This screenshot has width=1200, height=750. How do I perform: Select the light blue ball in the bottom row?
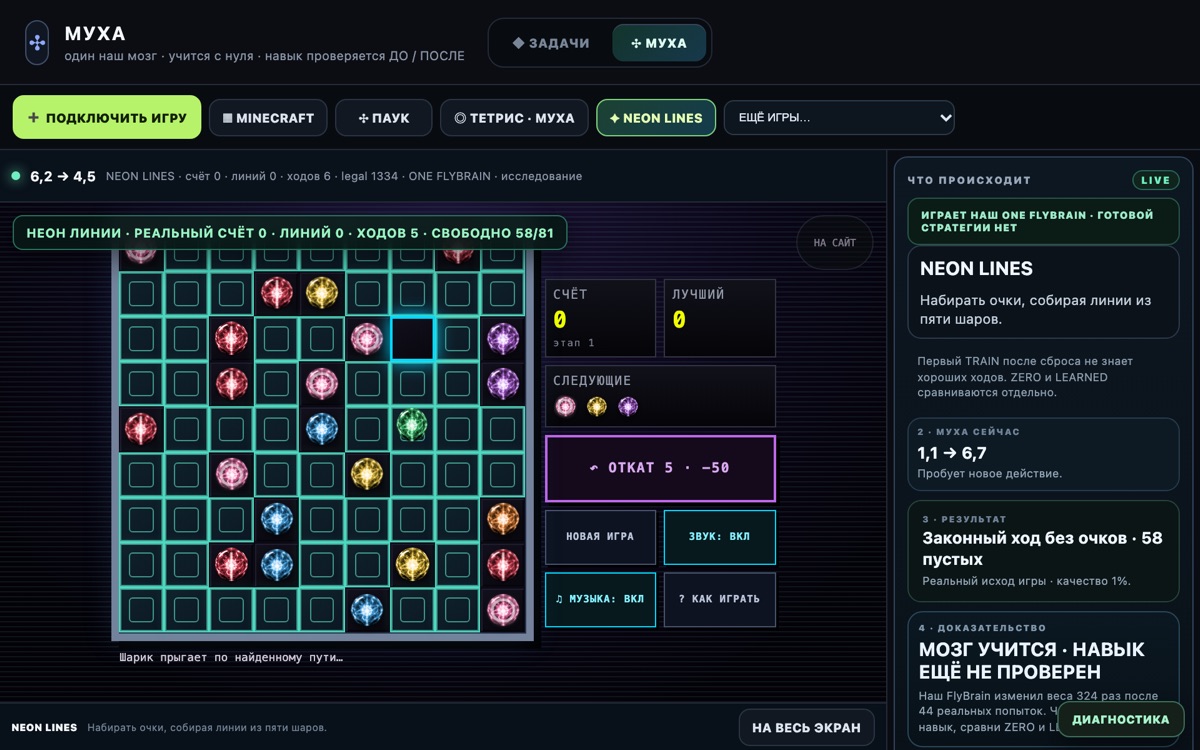(x=367, y=609)
